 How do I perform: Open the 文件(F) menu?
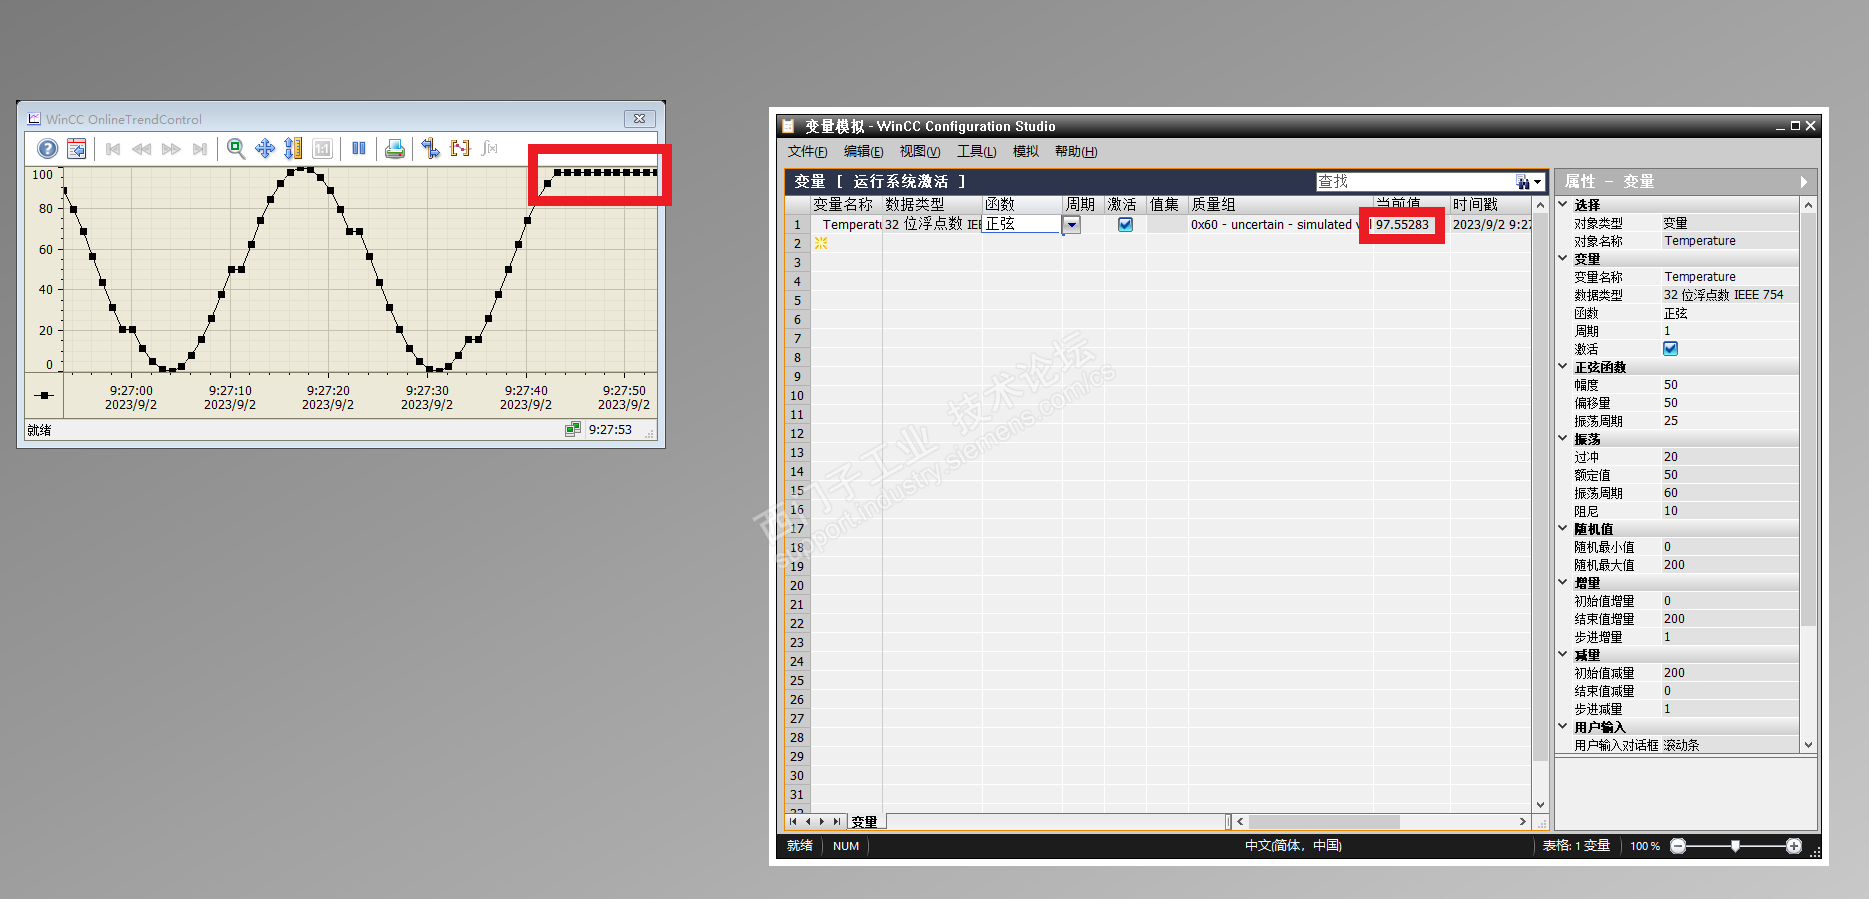click(807, 152)
